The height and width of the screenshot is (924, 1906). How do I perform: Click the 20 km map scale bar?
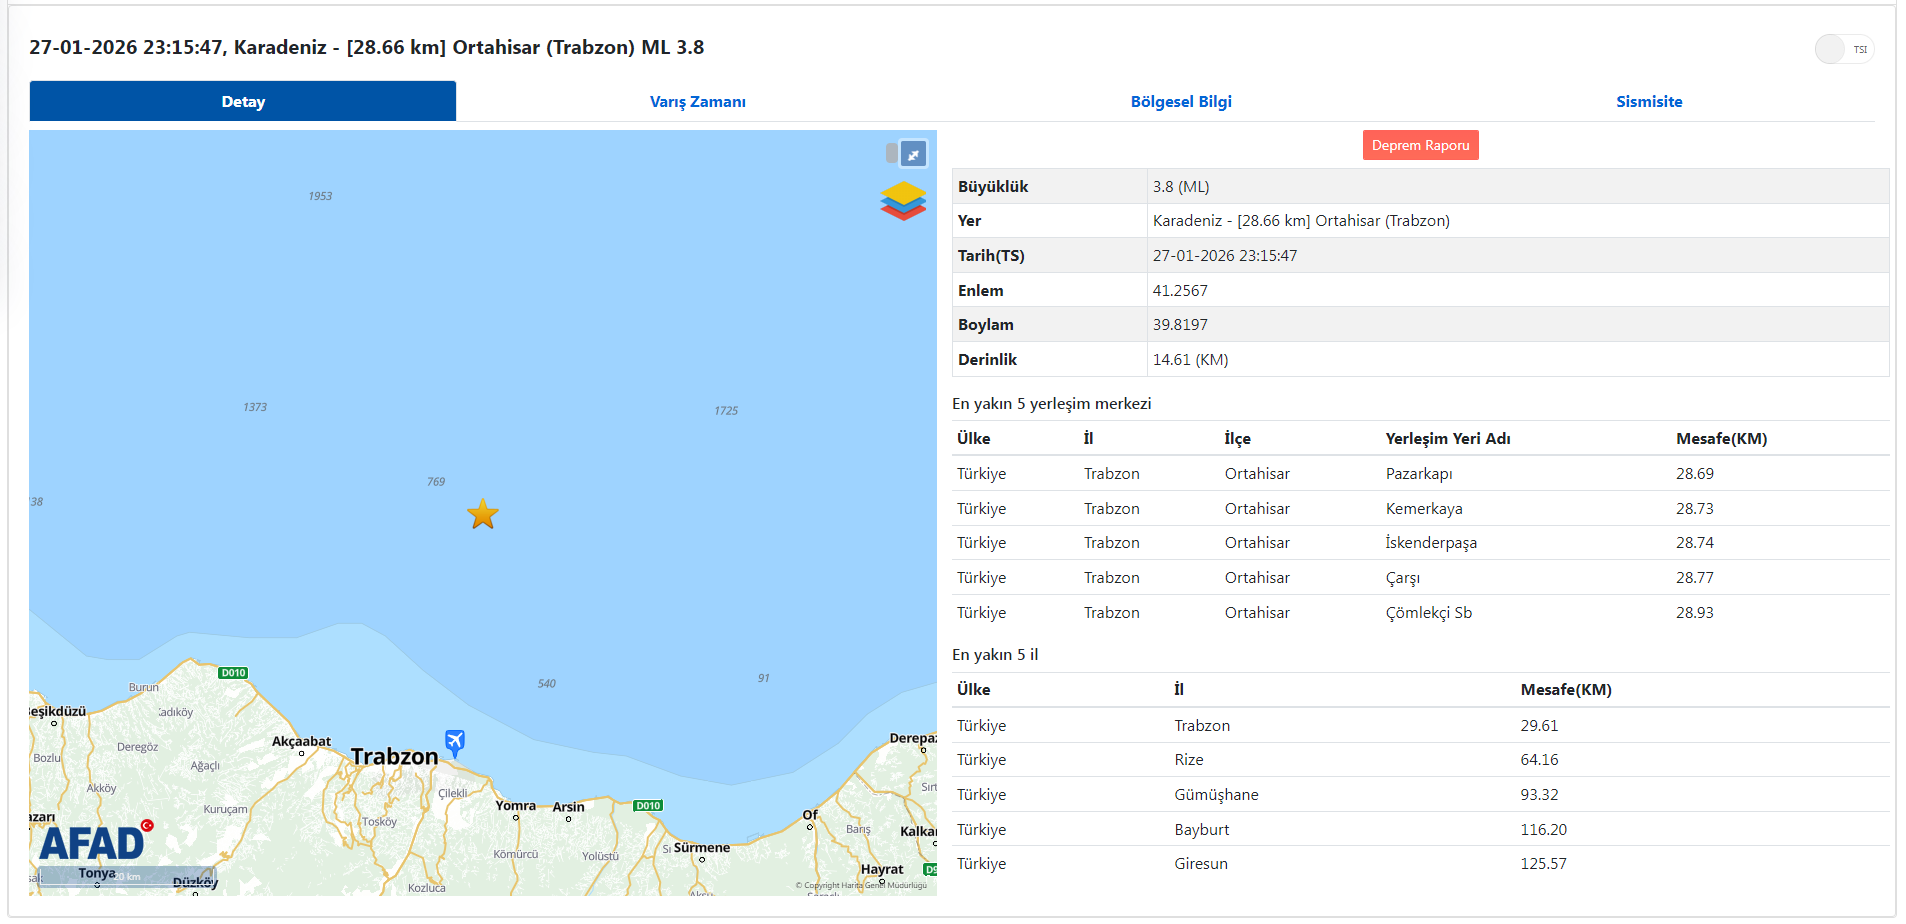pos(125,877)
